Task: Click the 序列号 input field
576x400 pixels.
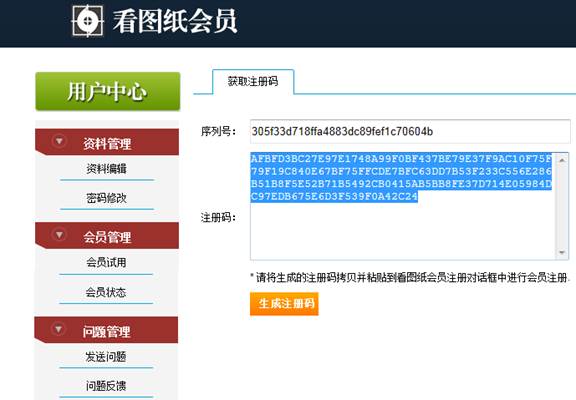Action: tap(410, 131)
